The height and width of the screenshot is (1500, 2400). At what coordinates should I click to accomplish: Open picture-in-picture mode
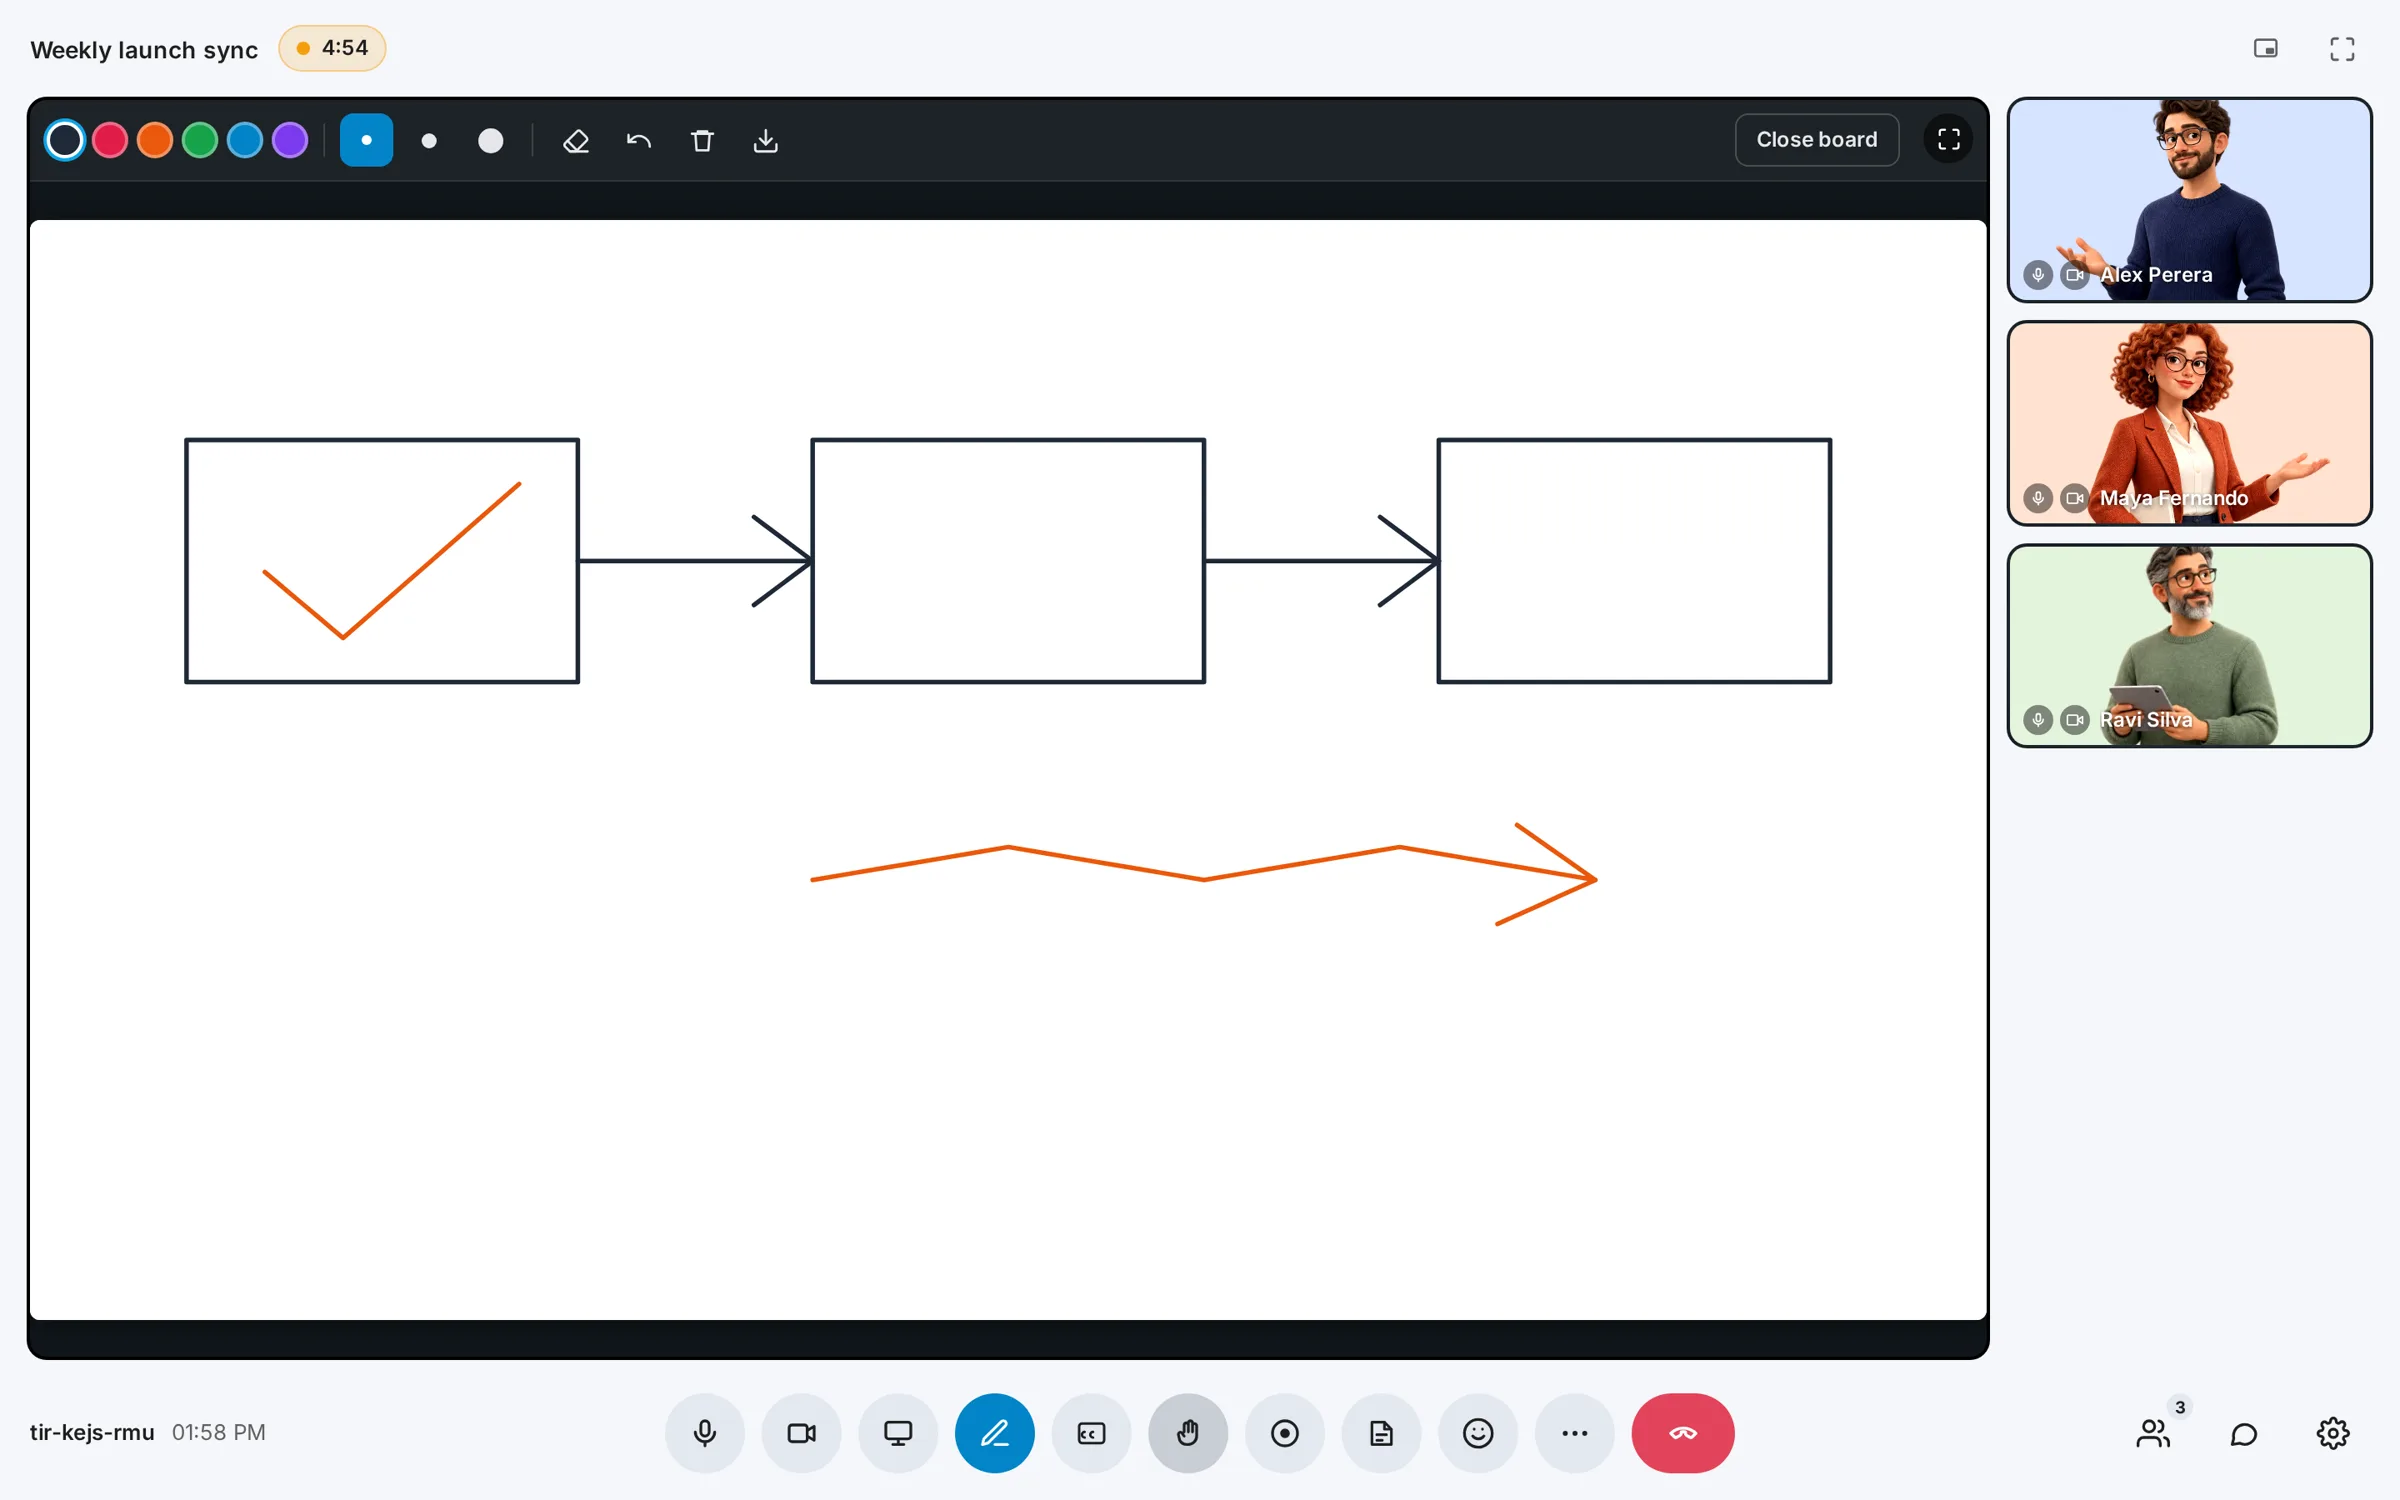(x=2266, y=49)
